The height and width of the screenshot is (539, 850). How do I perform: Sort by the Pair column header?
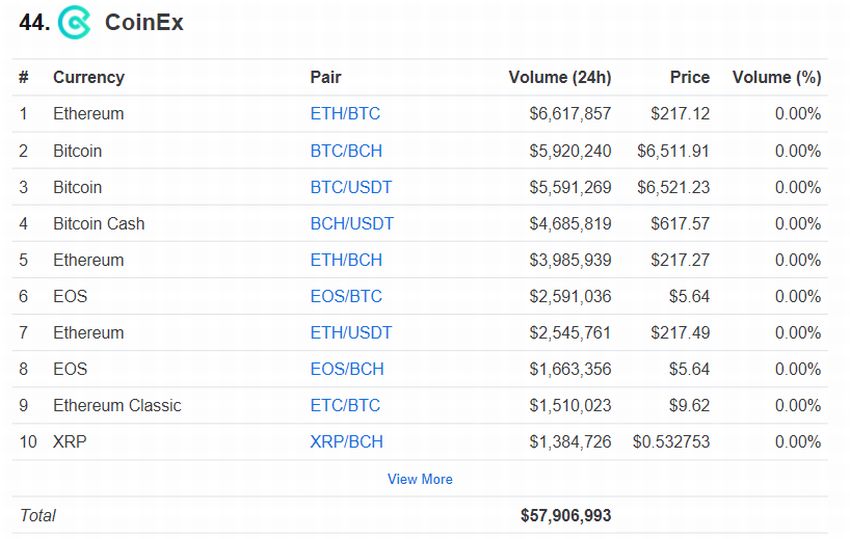pyautogui.click(x=325, y=77)
